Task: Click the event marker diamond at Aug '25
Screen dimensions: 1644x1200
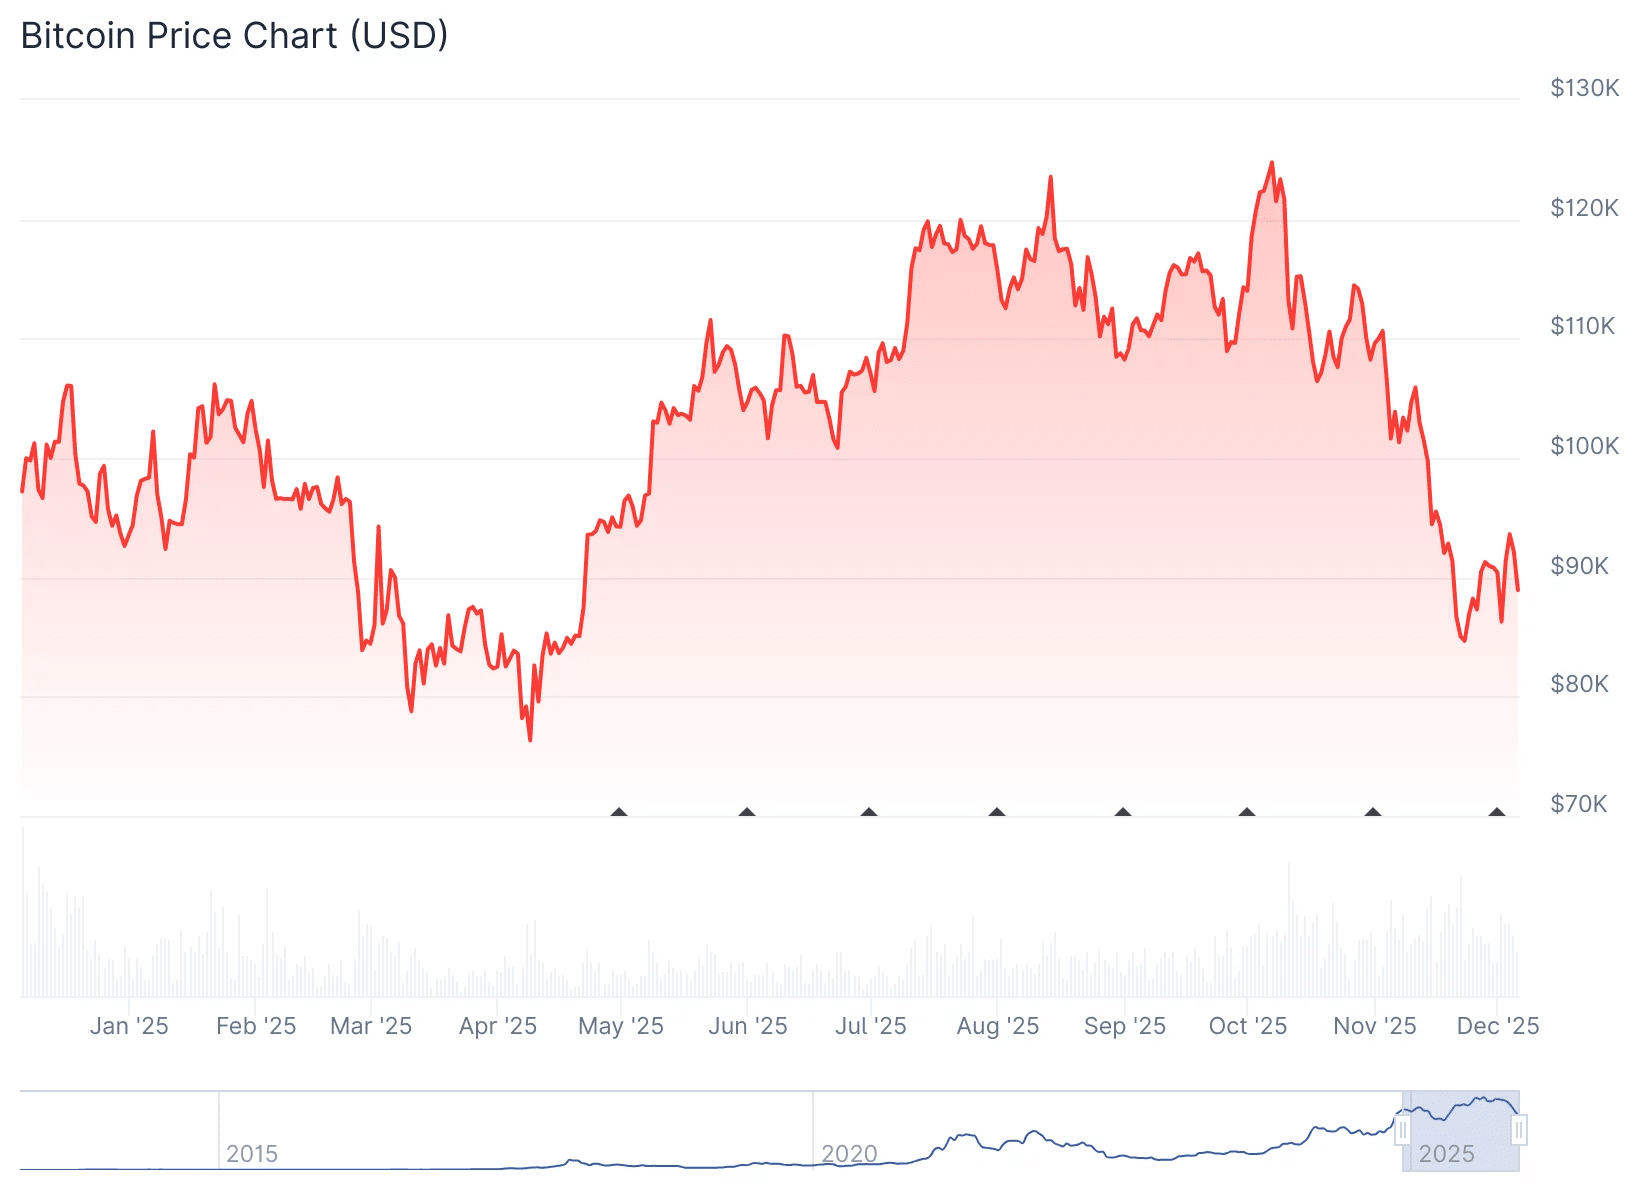Action: (x=997, y=812)
